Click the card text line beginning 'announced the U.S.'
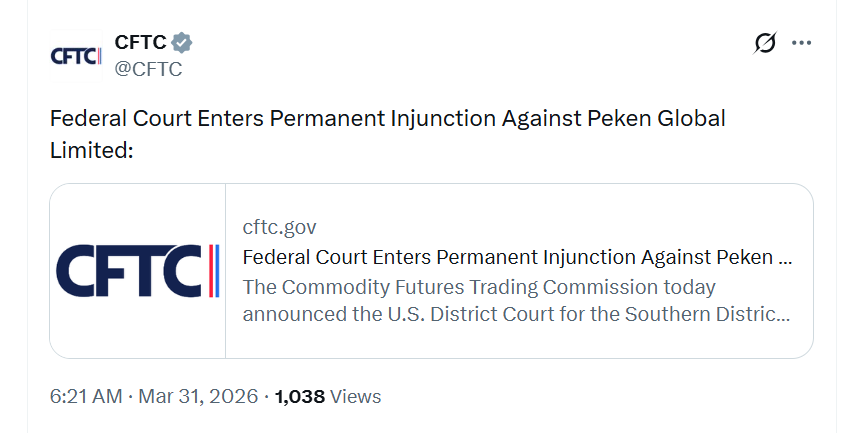The width and height of the screenshot is (860, 433). (x=517, y=314)
